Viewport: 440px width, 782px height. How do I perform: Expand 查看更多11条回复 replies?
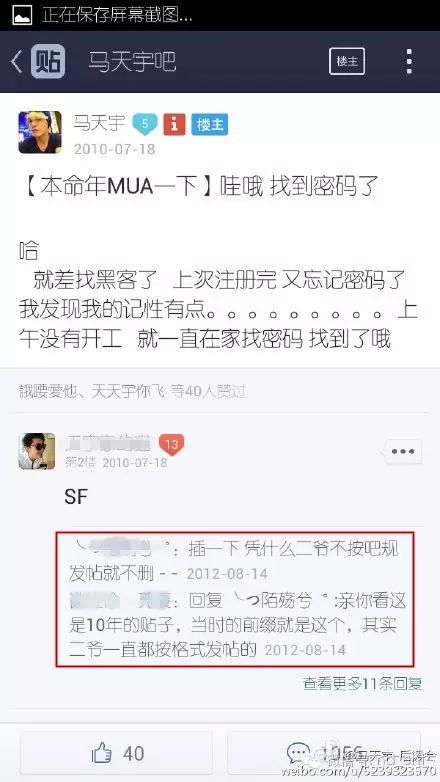coord(363,683)
